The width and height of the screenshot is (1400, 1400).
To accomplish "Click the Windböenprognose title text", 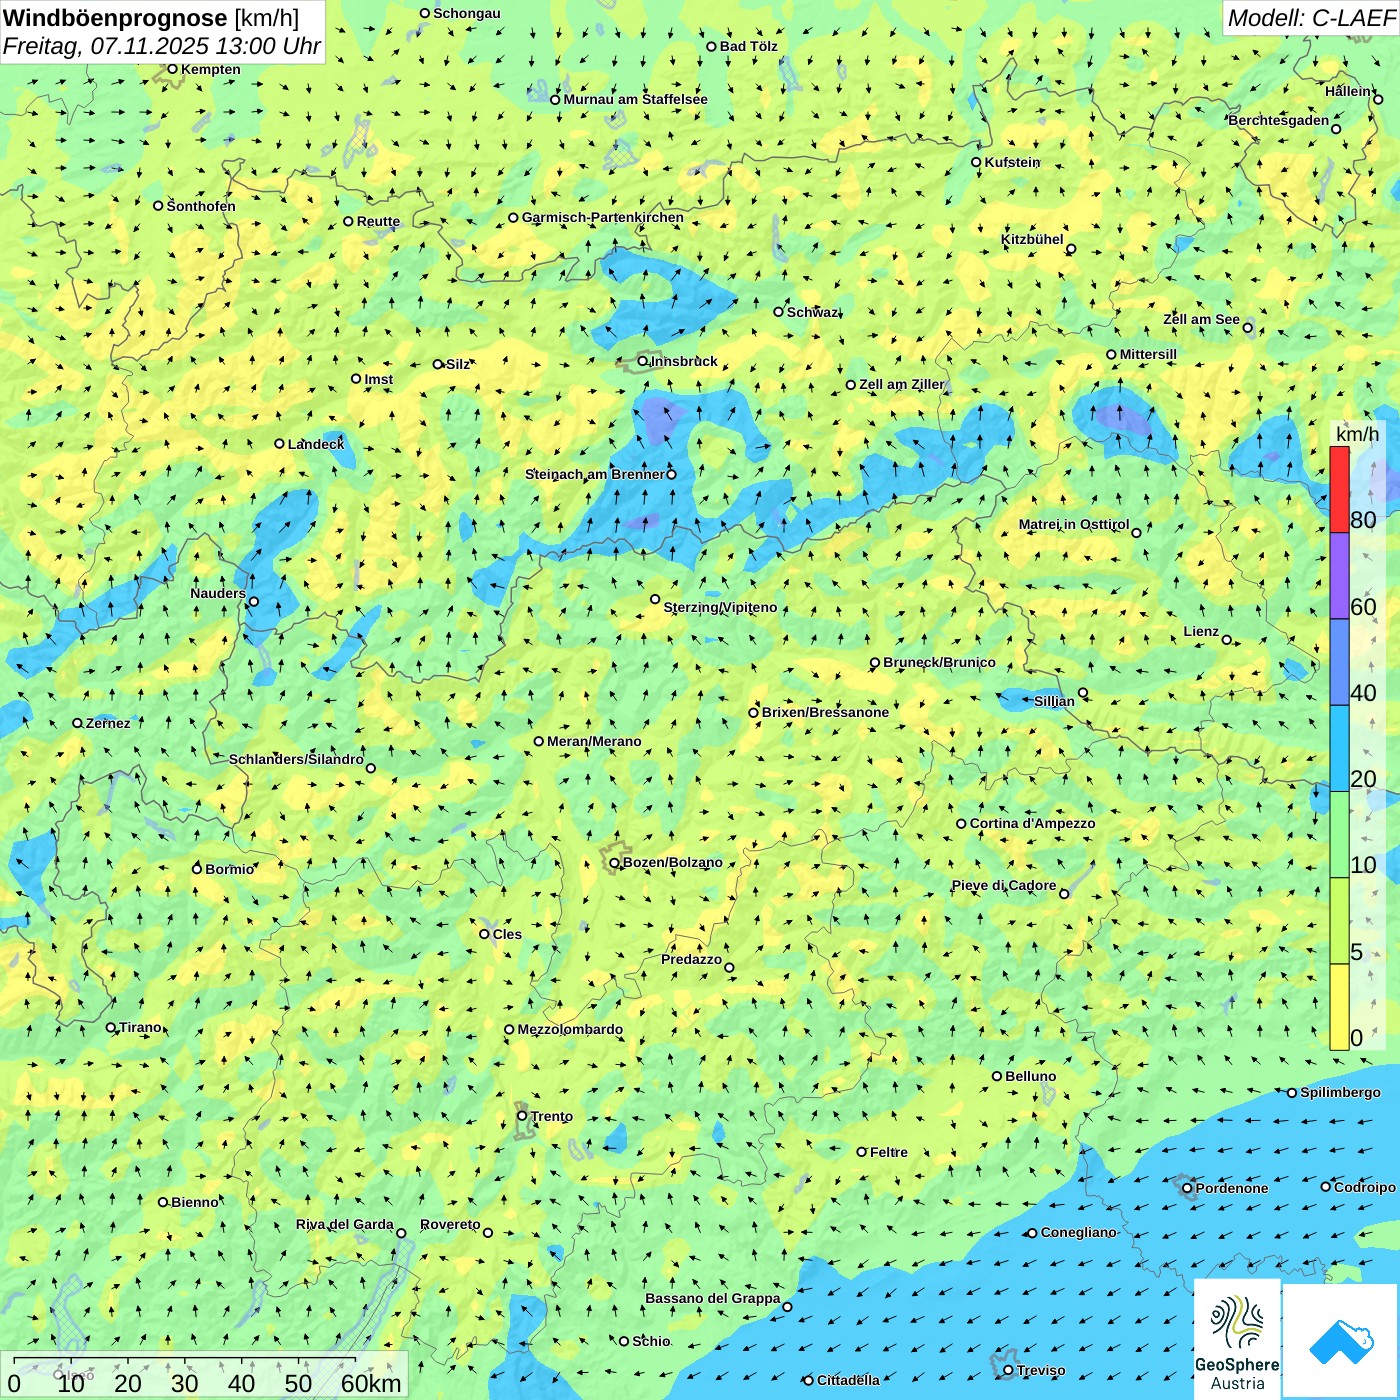I will 116,18.
